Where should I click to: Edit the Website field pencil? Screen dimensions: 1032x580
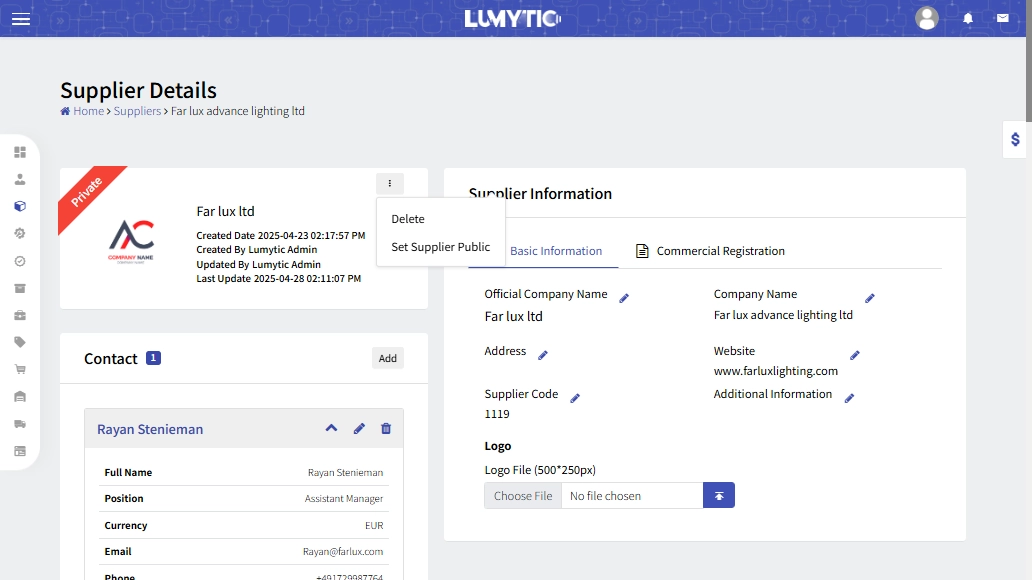click(855, 355)
